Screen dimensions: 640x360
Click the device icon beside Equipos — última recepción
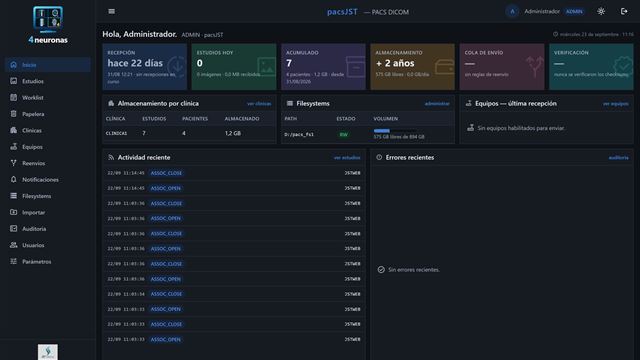pos(469,104)
